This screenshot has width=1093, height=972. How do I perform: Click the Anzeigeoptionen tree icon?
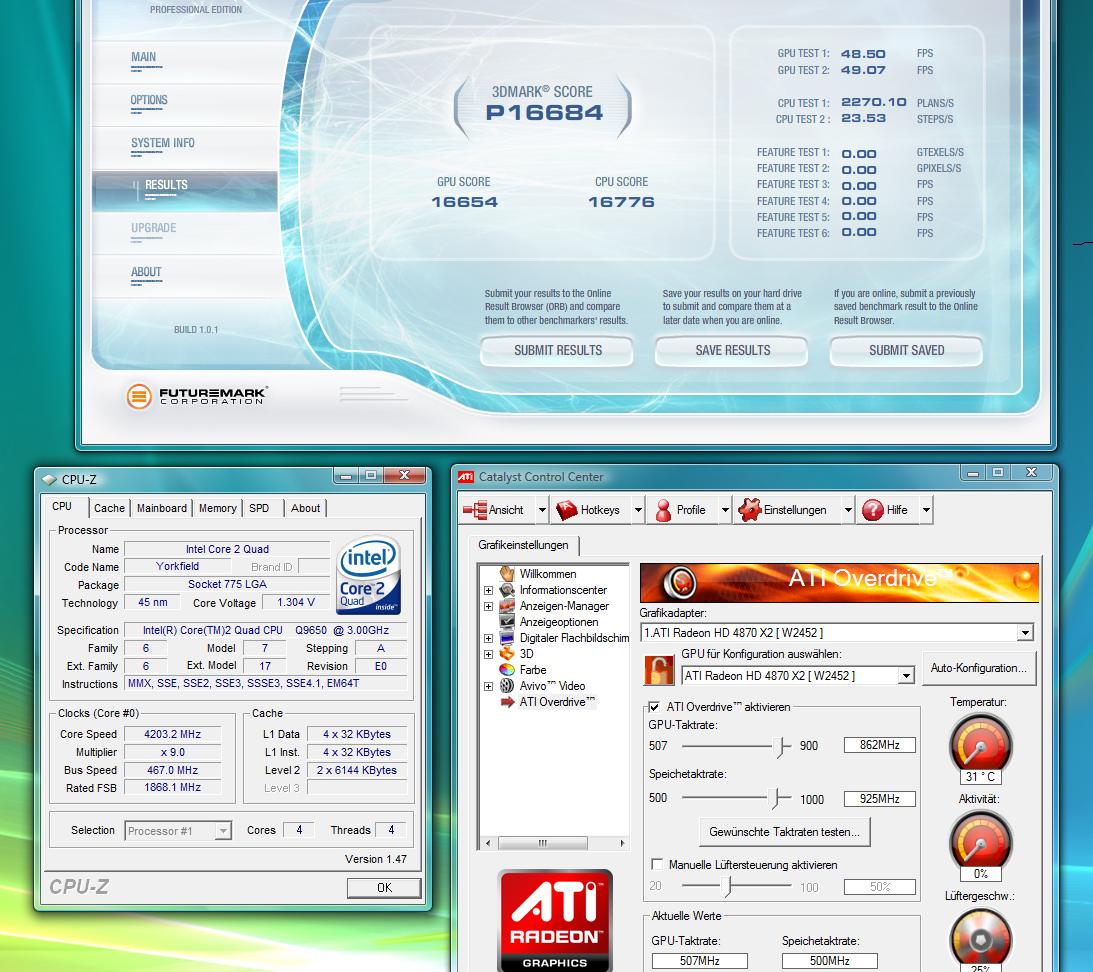click(x=507, y=622)
